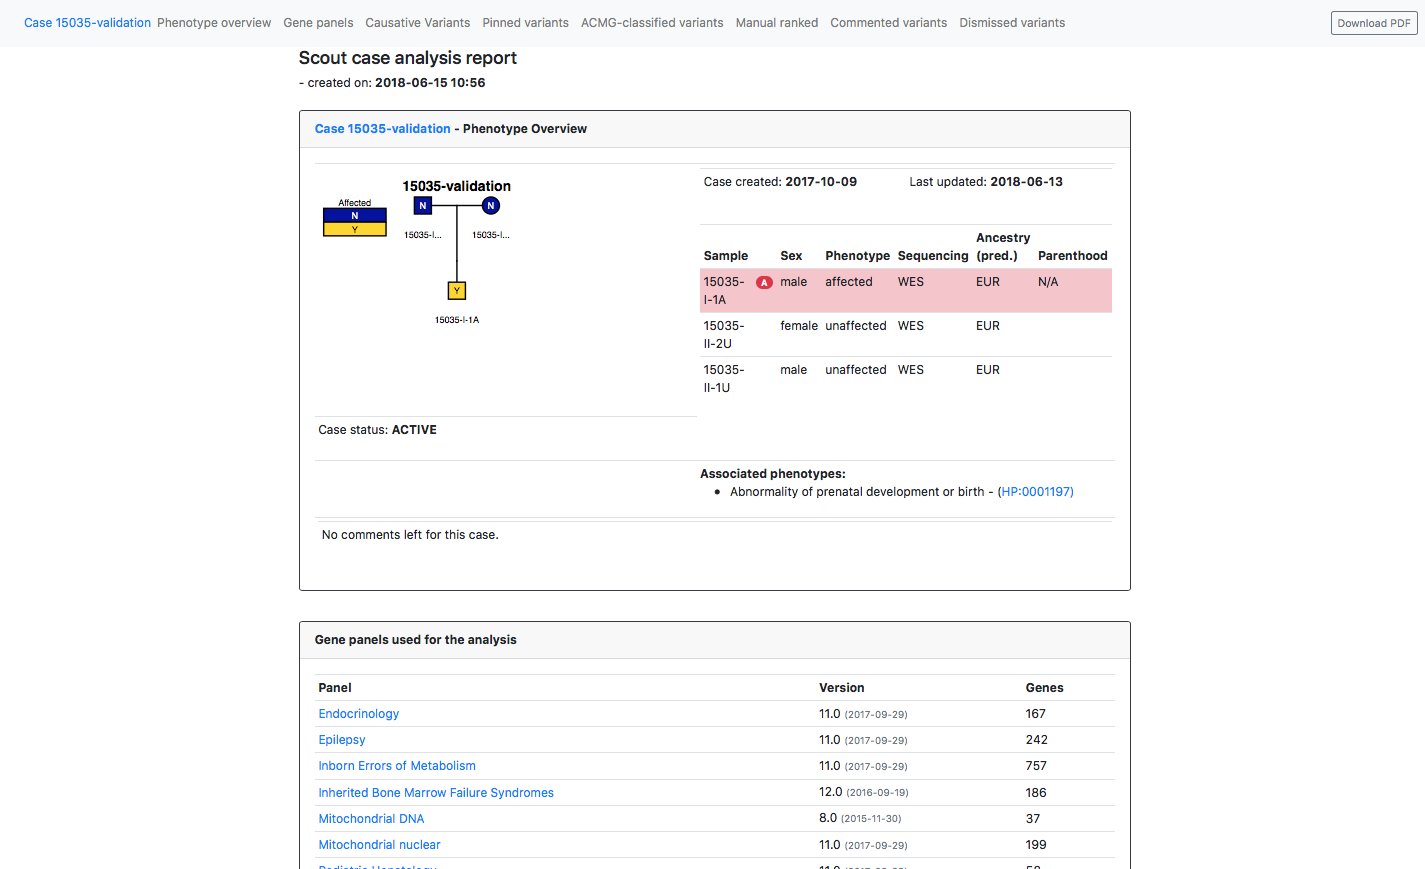Click pedigree label '15035-I-1A' under proband
This screenshot has height=869, width=1425.
click(457, 320)
